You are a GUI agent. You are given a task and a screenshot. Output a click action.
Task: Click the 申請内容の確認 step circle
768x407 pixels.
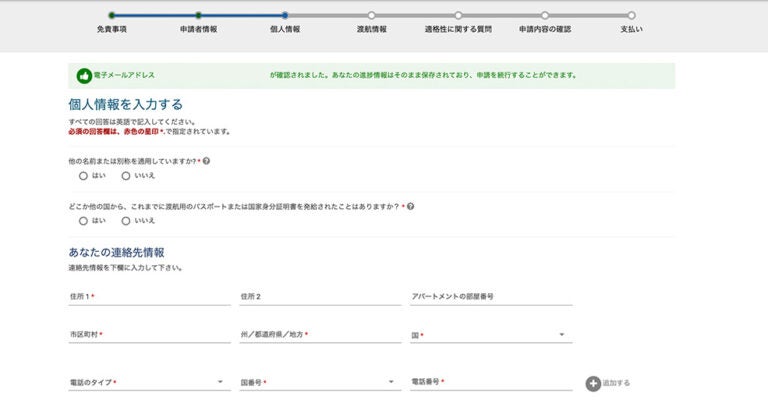click(x=545, y=15)
